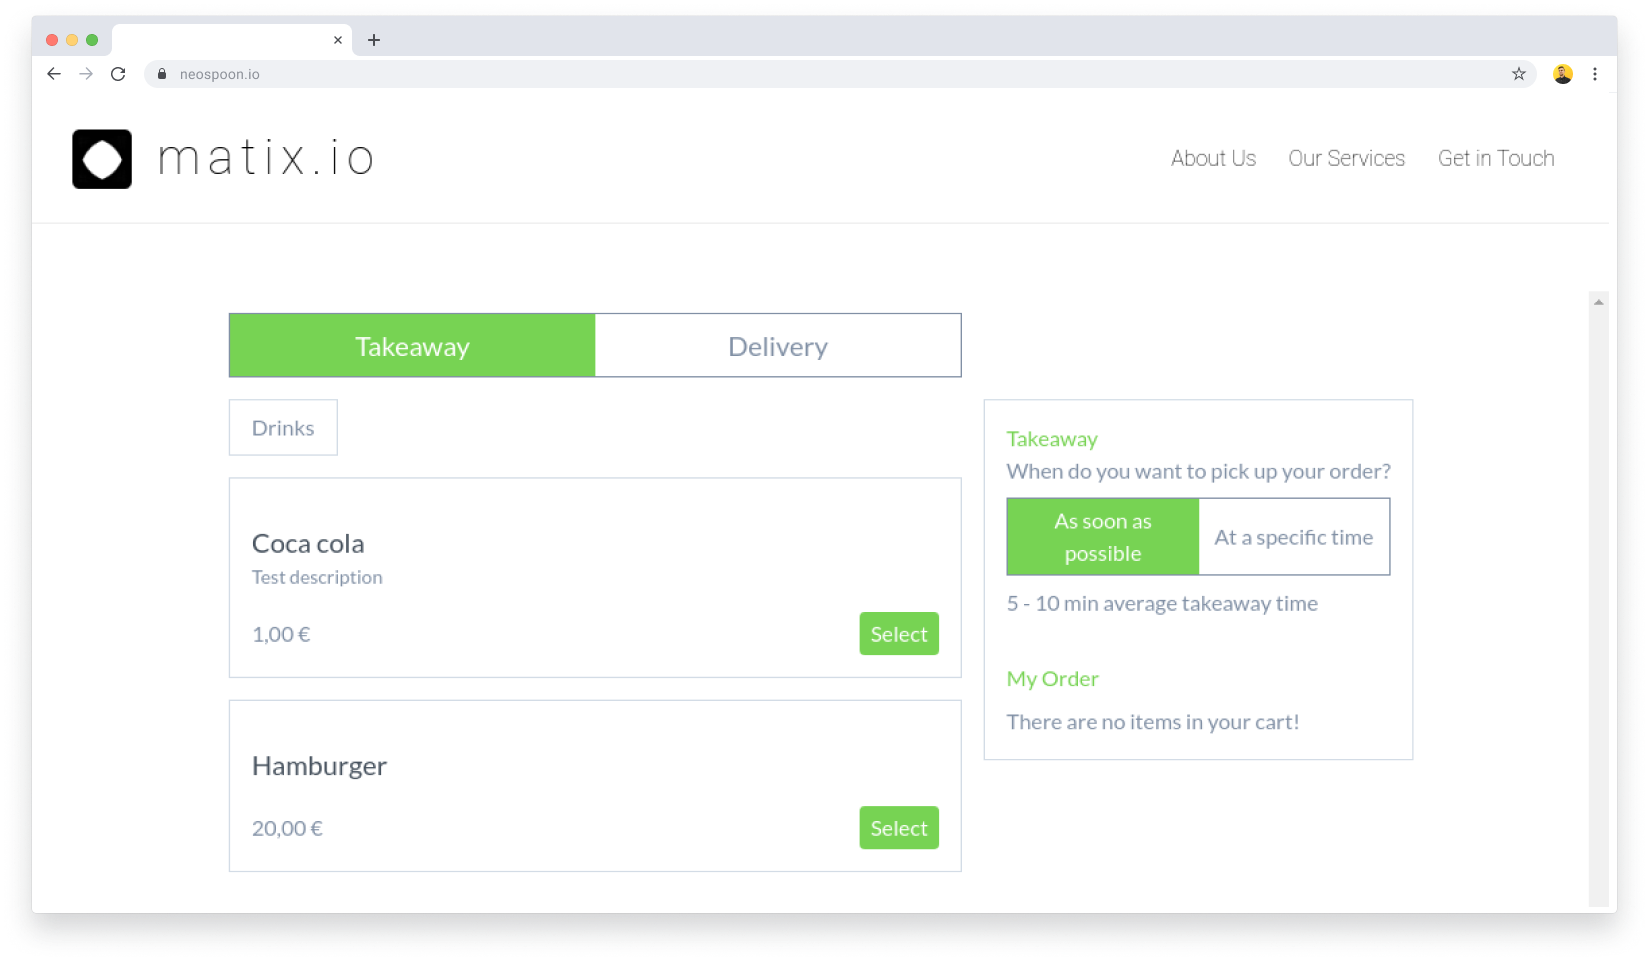
Task: Switch to the Takeaway option
Action: 412,346
